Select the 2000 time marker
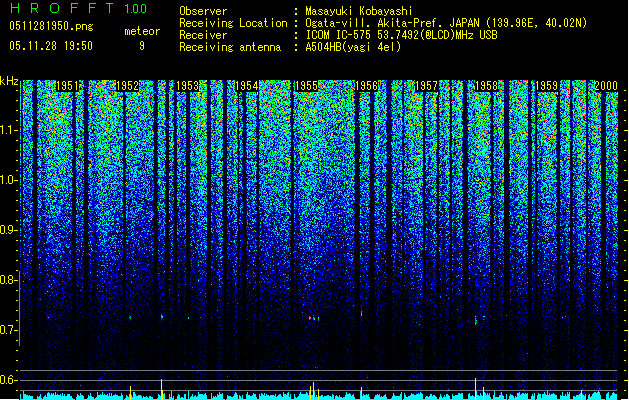Screen dimensions: 629x400 click(606, 86)
